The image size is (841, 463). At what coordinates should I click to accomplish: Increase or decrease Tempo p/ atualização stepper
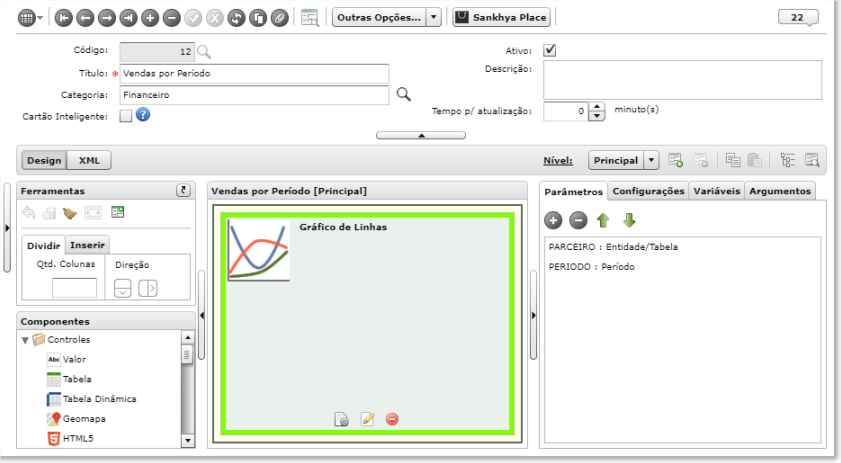596,111
